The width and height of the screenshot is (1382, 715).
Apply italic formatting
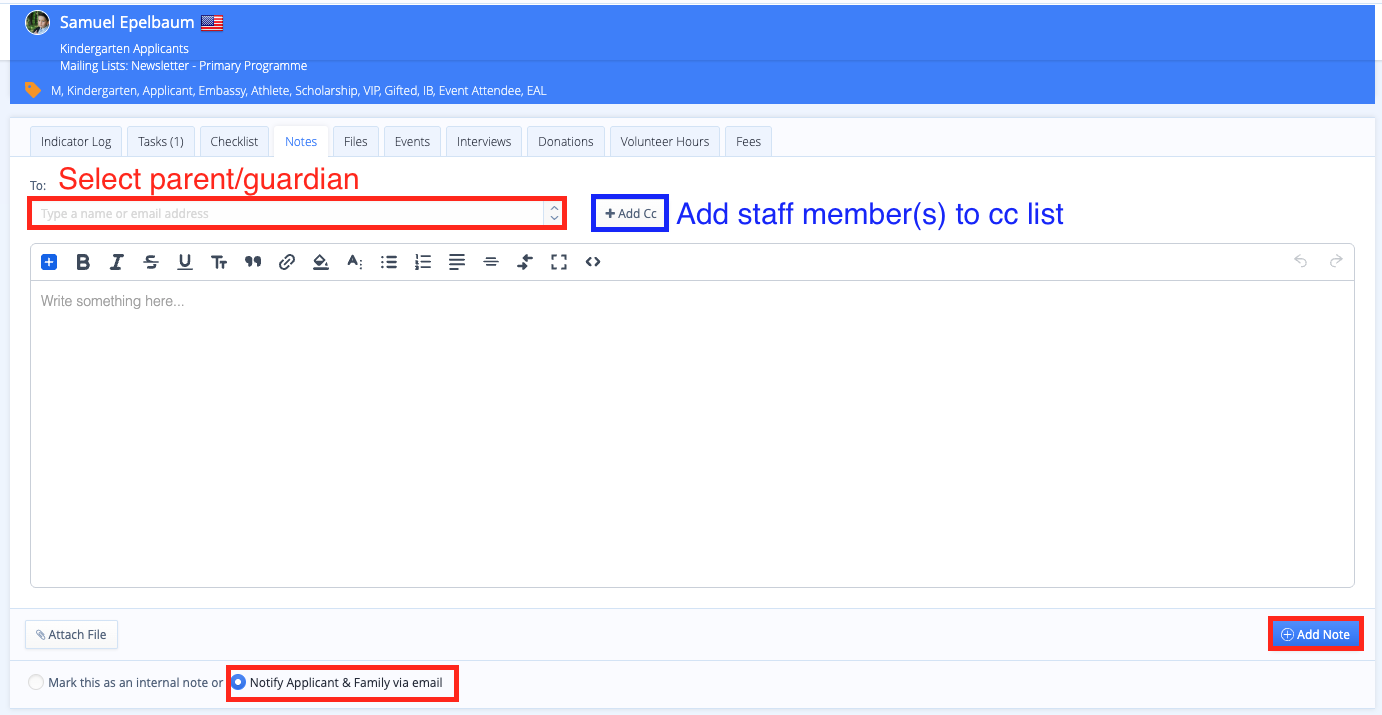pyautogui.click(x=117, y=262)
